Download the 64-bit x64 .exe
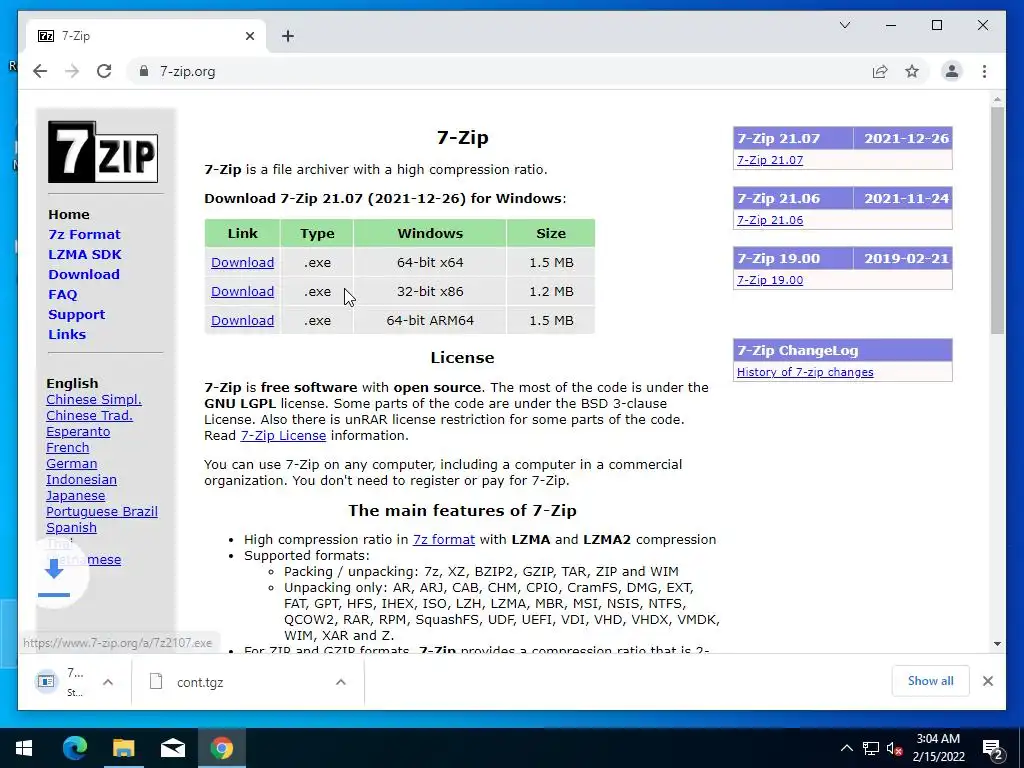1024x768 pixels. [242, 263]
